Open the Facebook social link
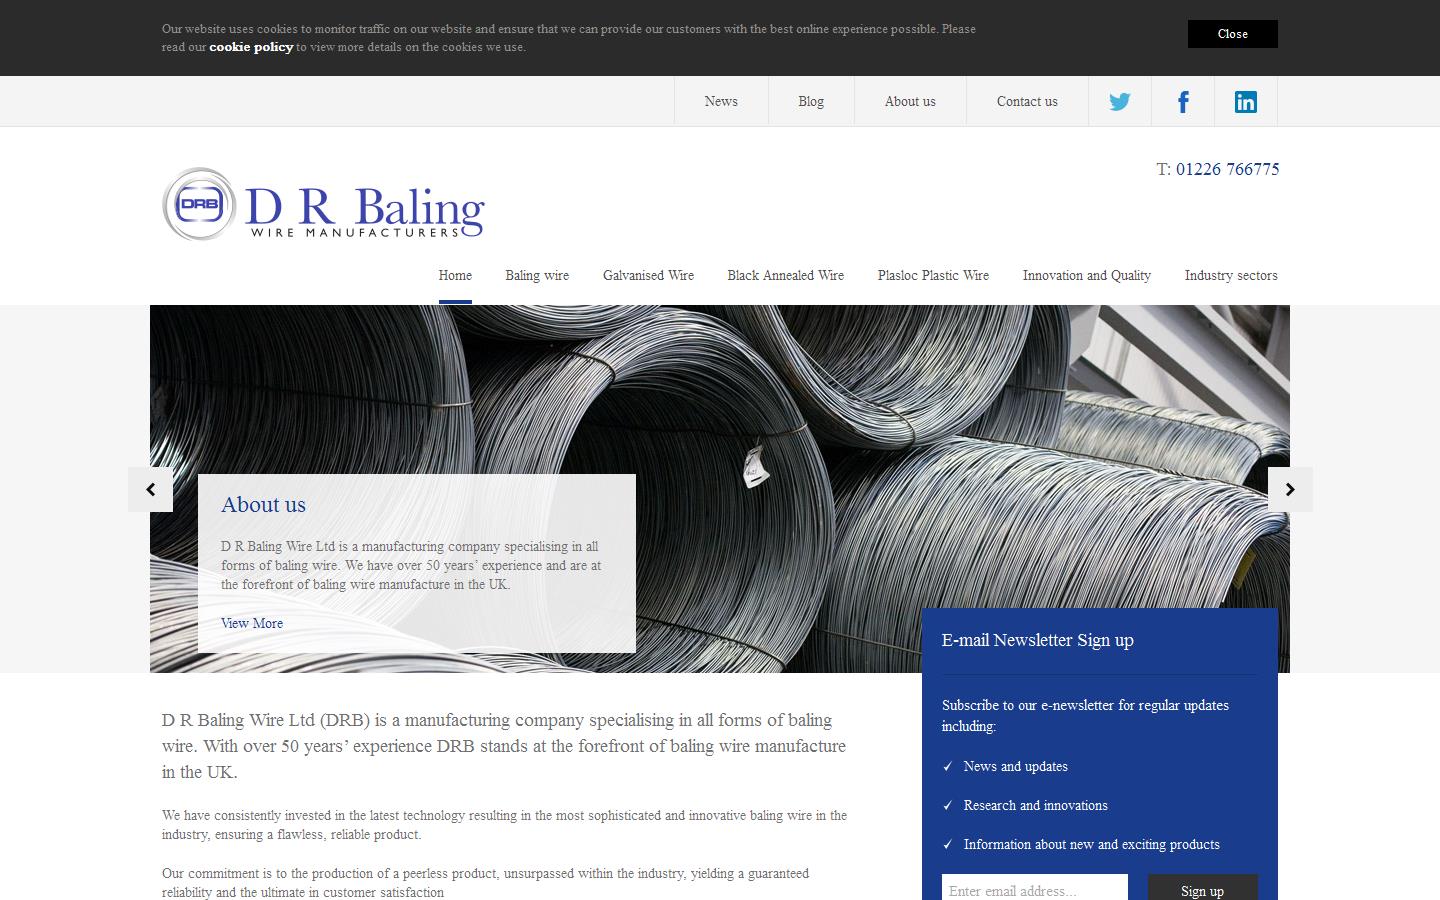This screenshot has height=900, width=1440. [x=1183, y=101]
